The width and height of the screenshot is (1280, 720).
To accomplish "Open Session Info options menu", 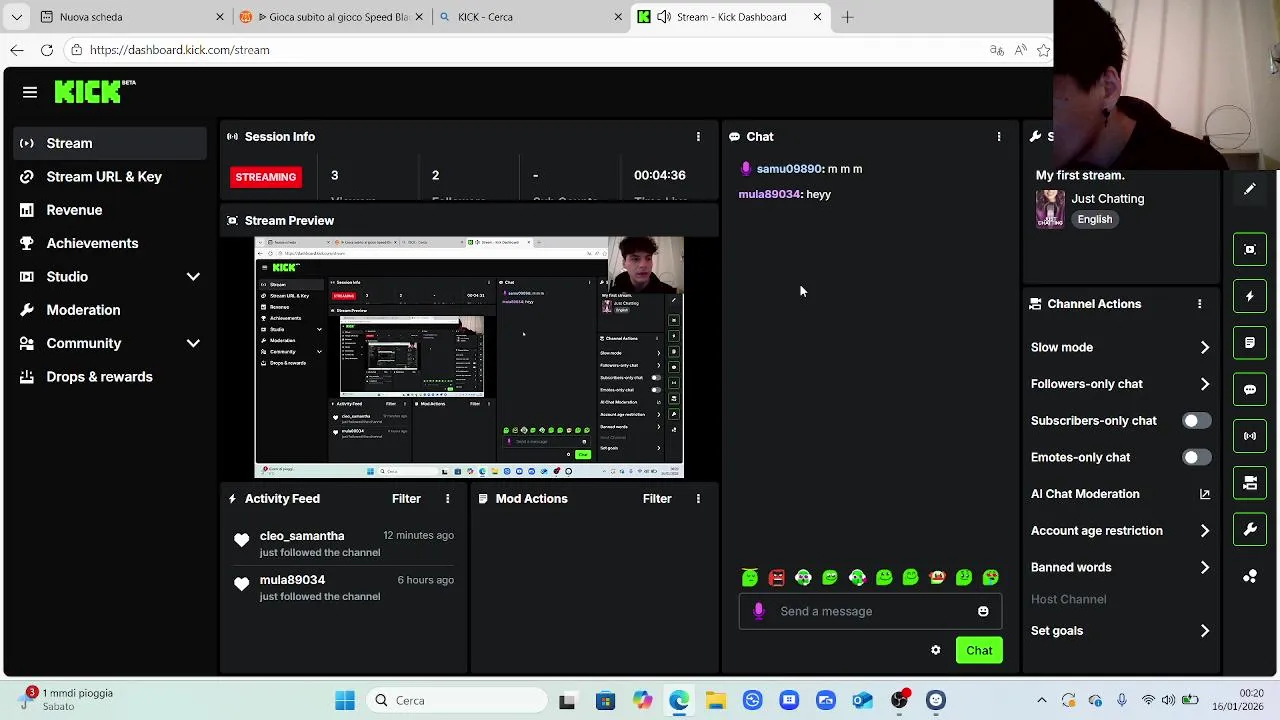I will point(698,136).
